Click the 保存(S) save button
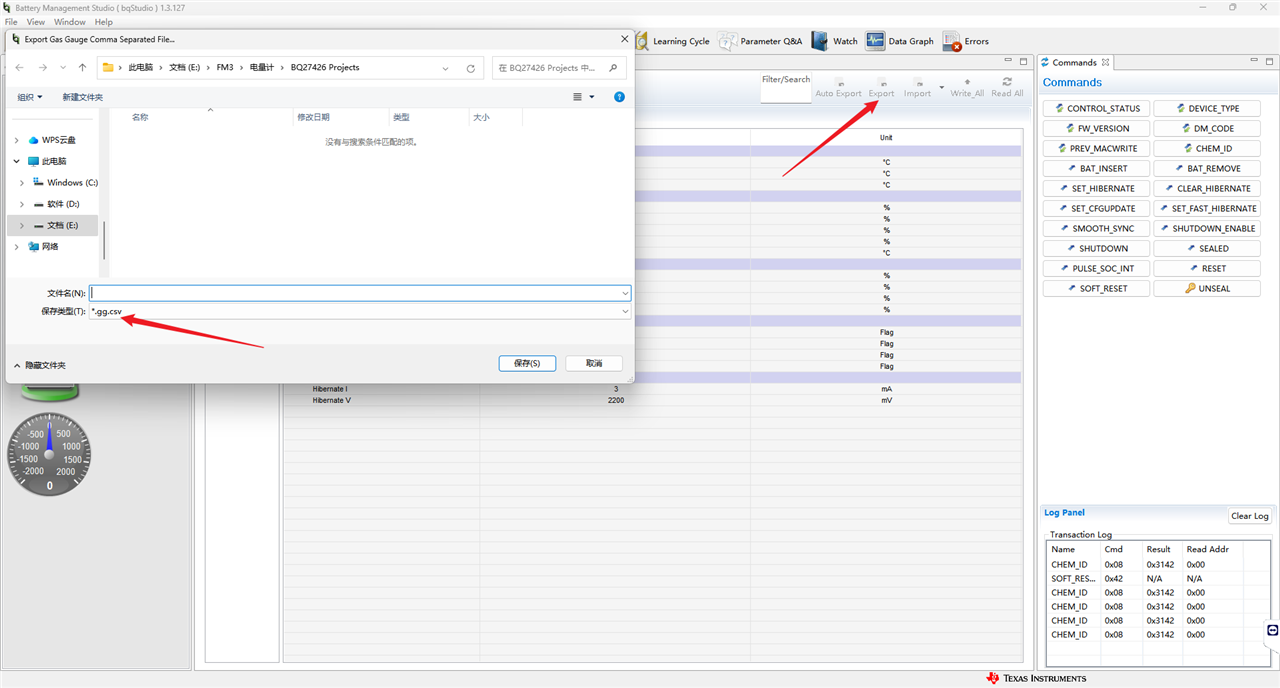Viewport: 1280px width, 688px height. tap(527, 363)
